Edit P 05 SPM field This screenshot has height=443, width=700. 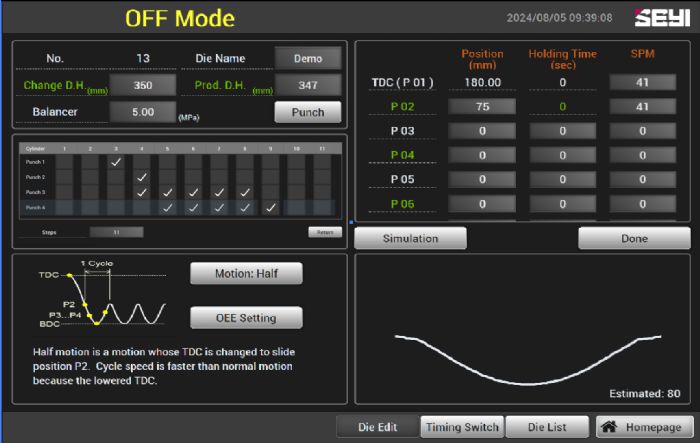(642, 179)
